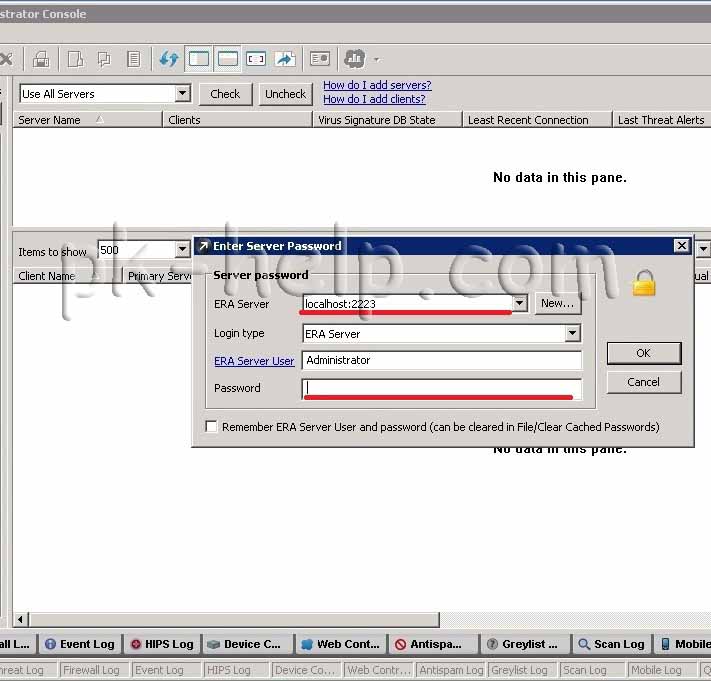This screenshot has height=681, width=711.
Task: Click the greyed Web Contr... entry
Action: [x=379, y=670]
